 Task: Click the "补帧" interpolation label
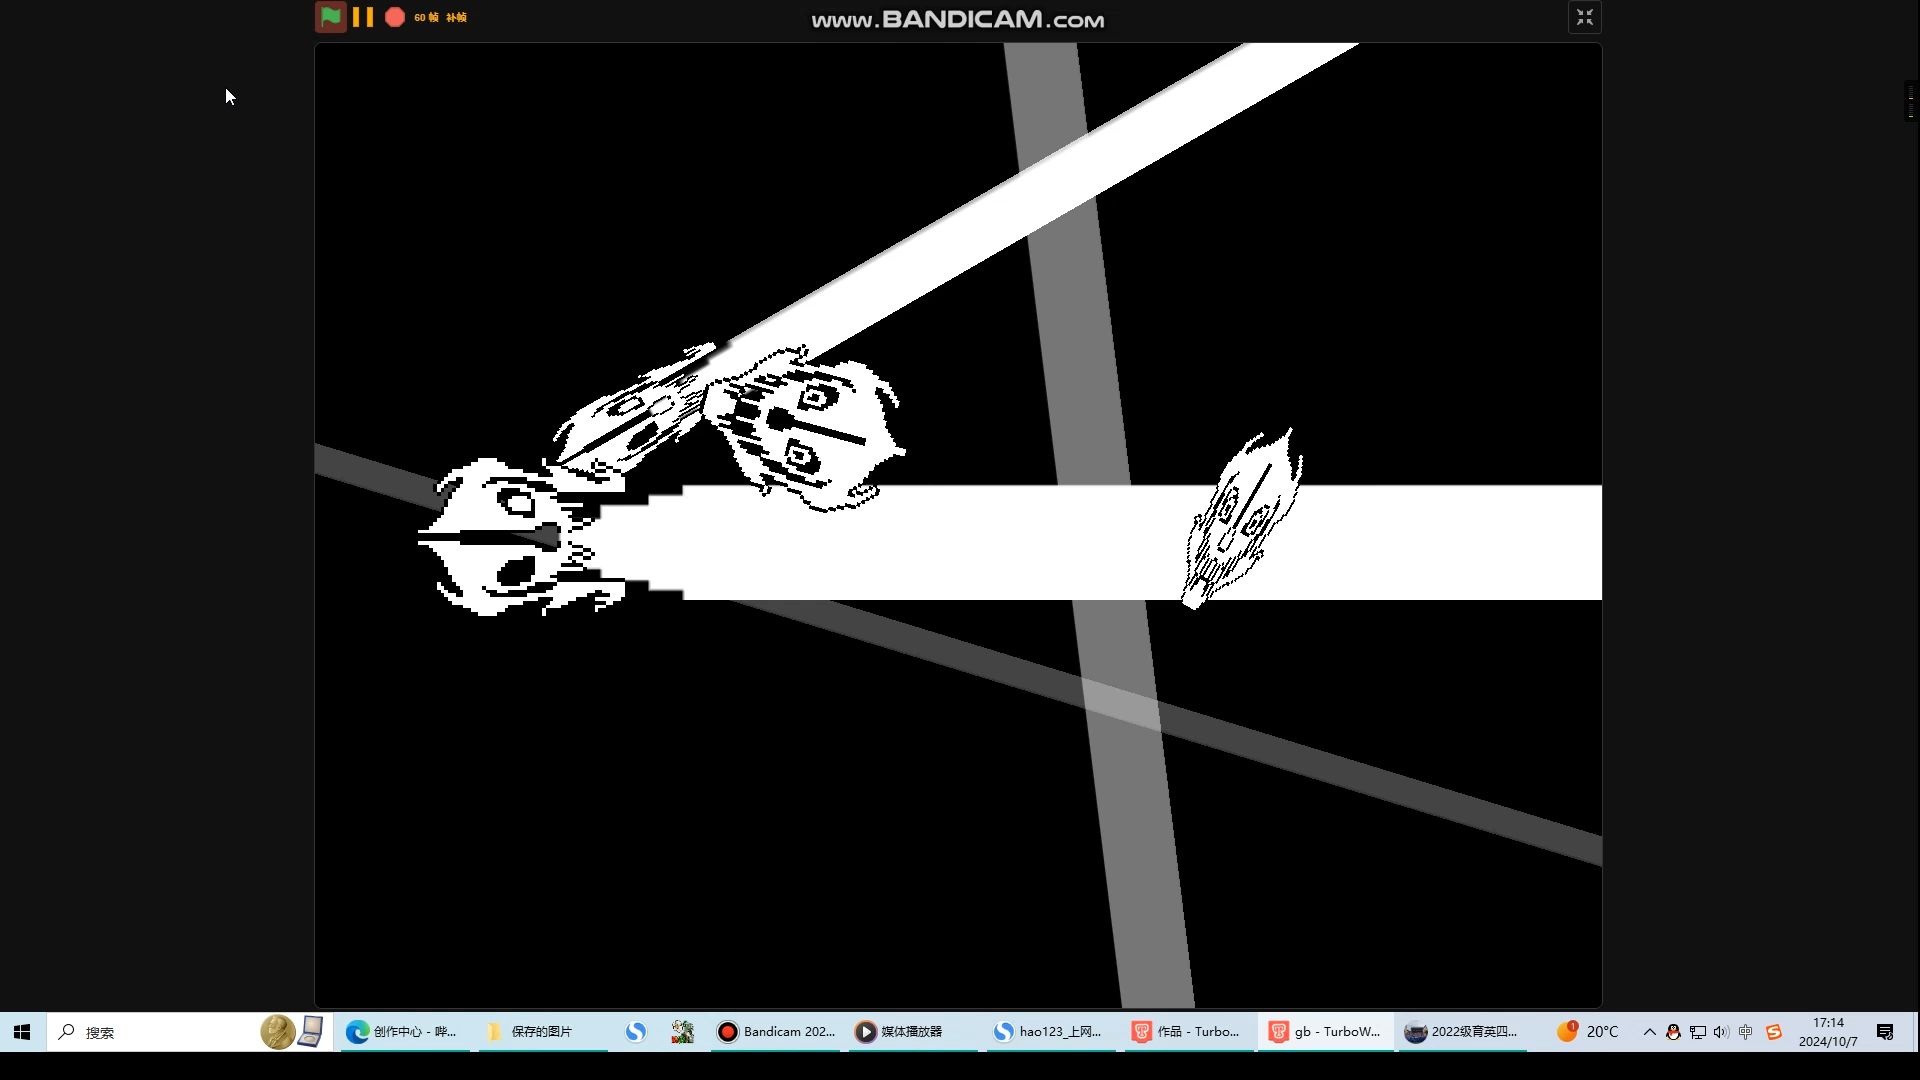(x=457, y=17)
